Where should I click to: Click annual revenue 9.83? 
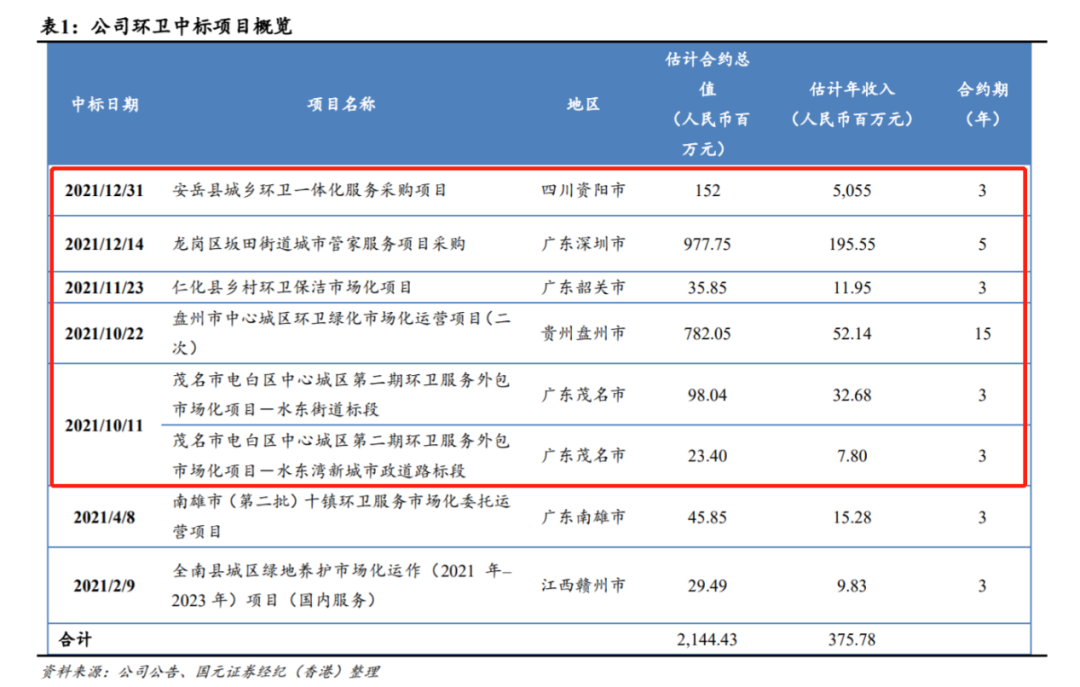tap(852, 586)
